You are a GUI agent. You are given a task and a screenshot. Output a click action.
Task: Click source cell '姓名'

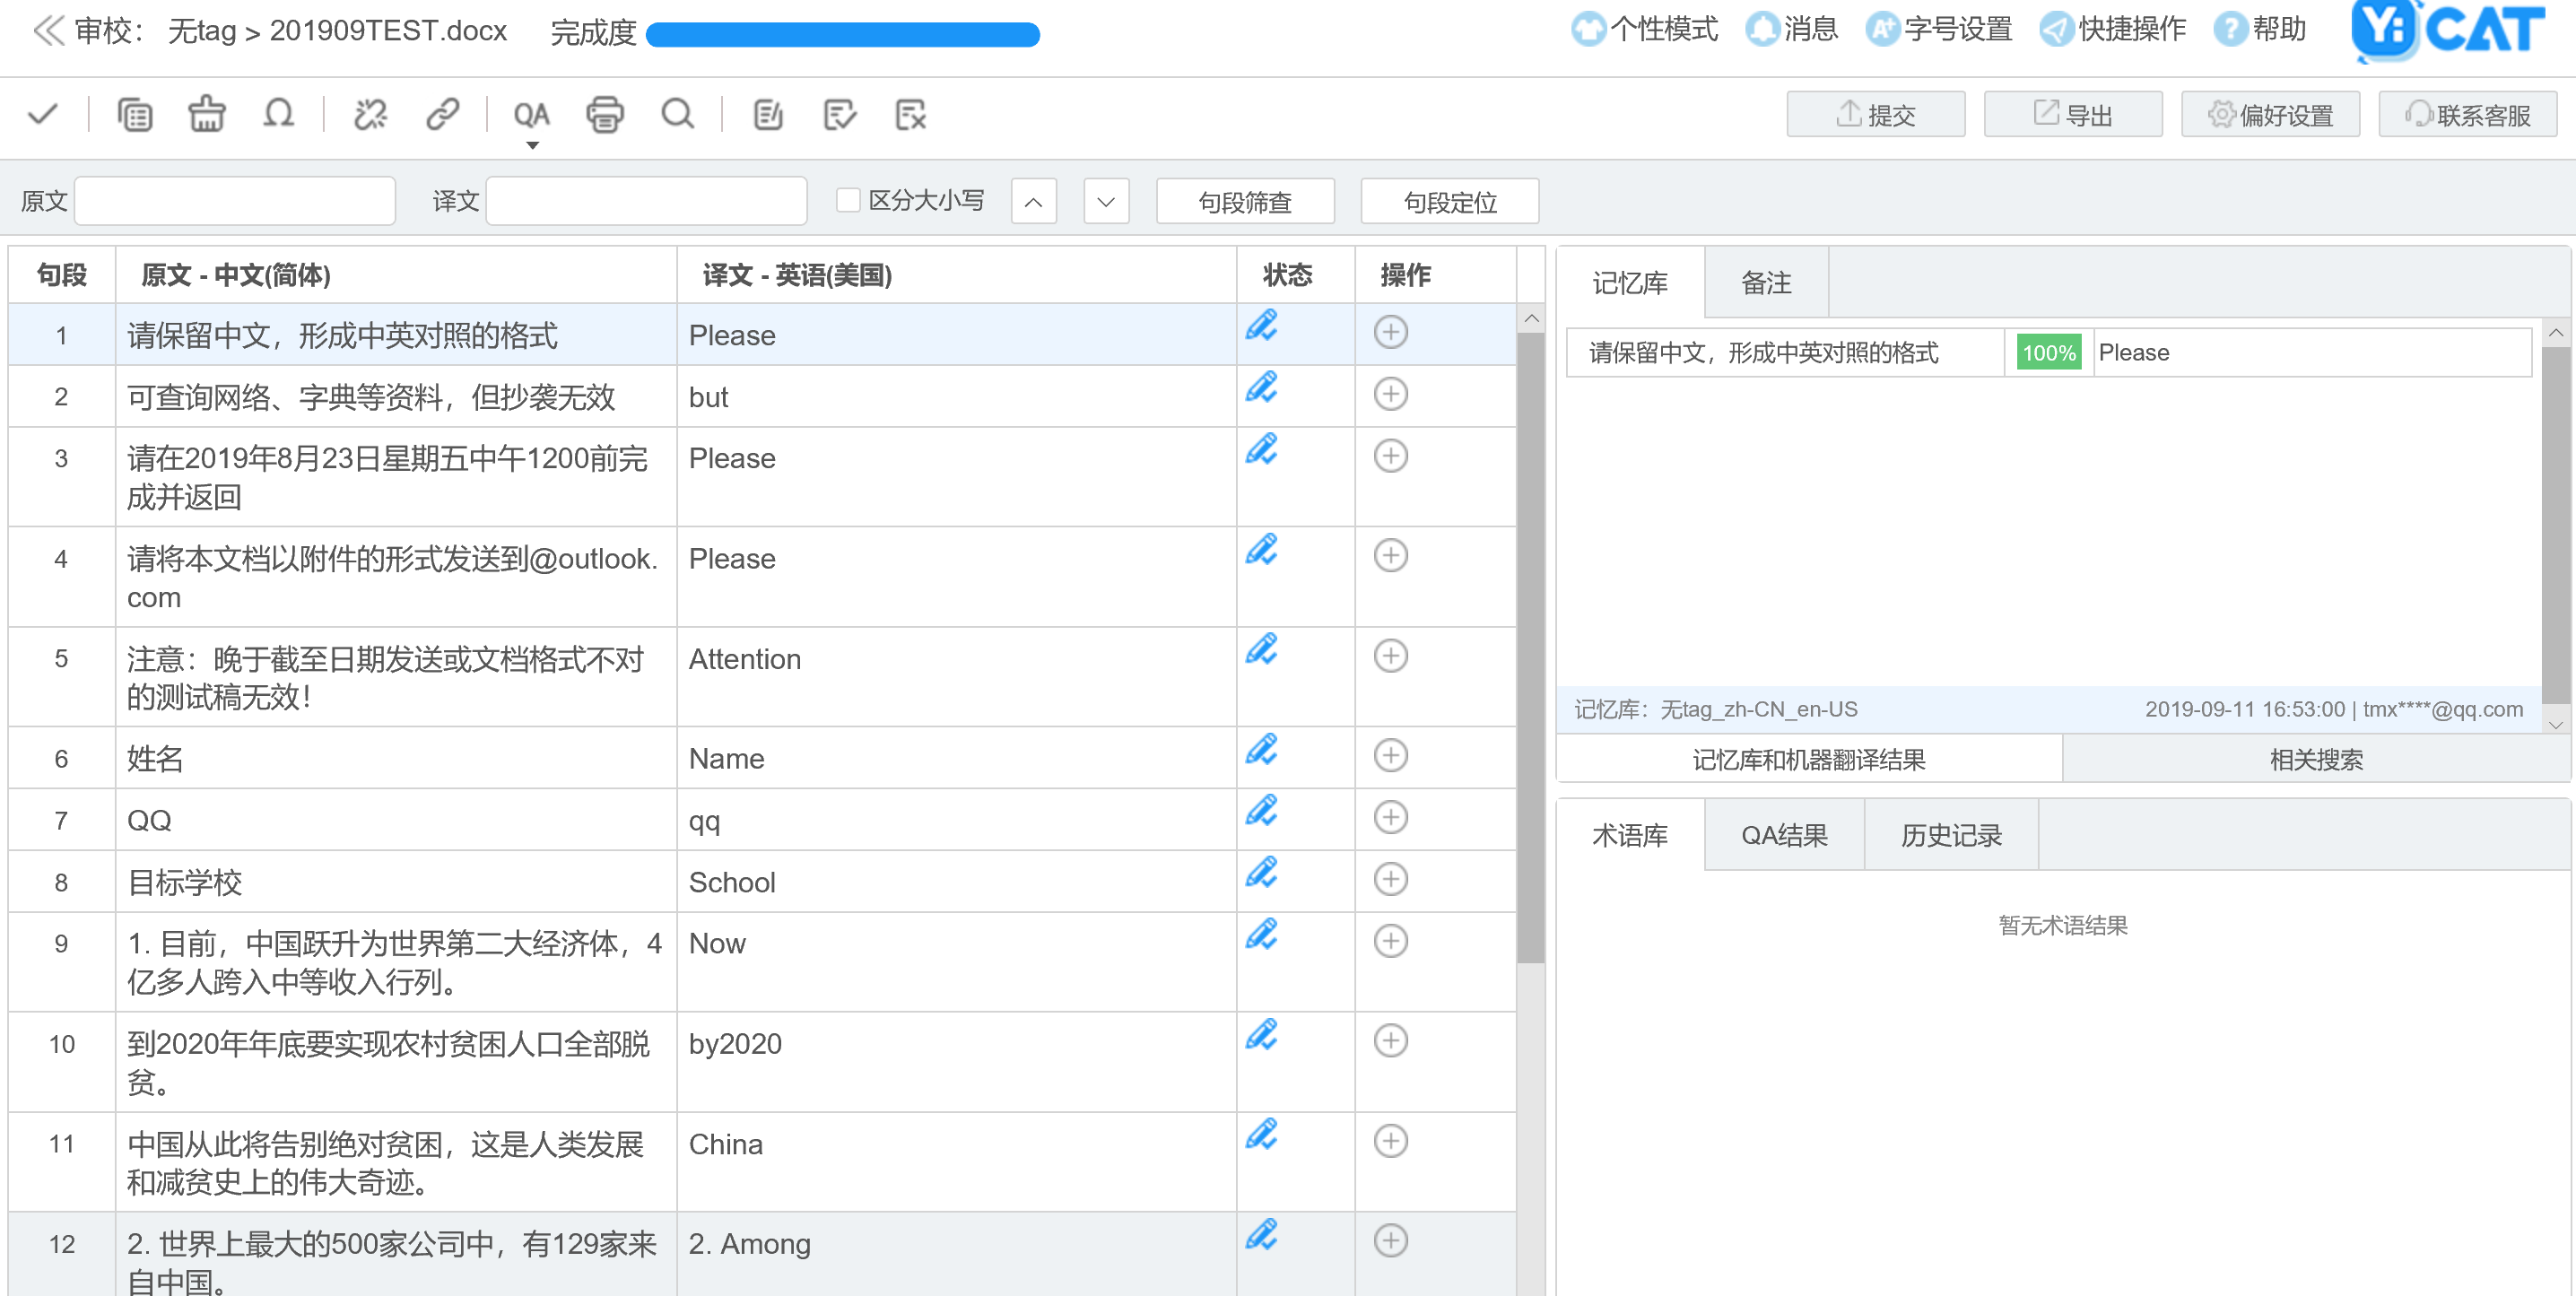click(x=396, y=758)
